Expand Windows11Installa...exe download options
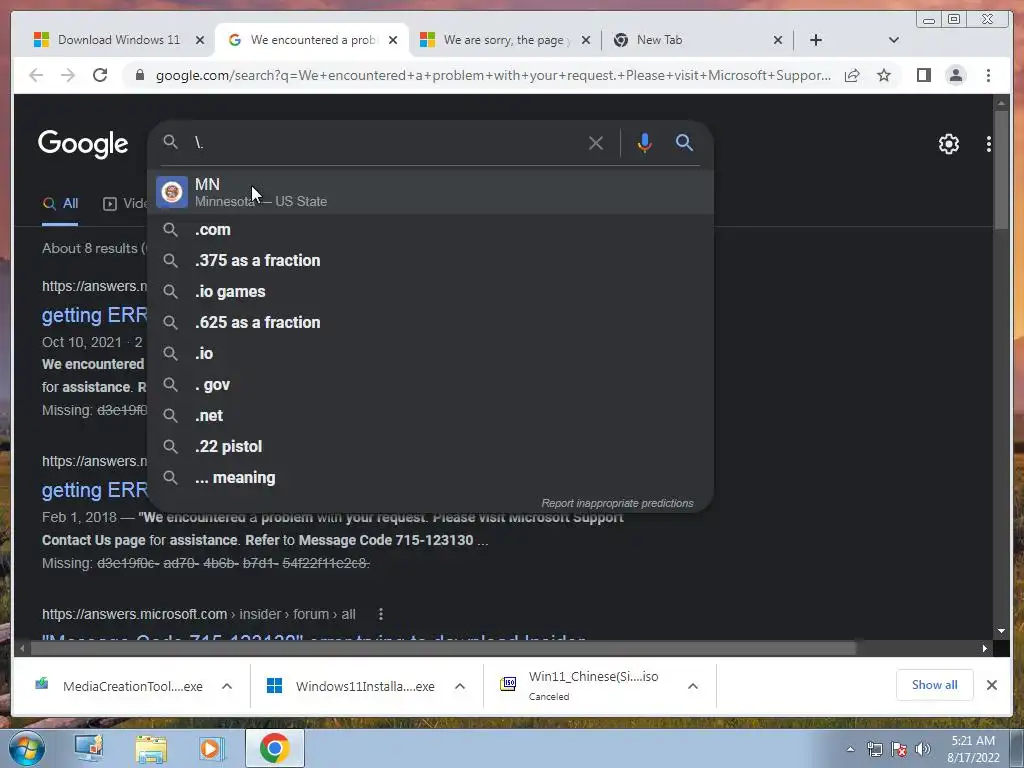Viewport: 1024px width, 768px height. point(460,686)
